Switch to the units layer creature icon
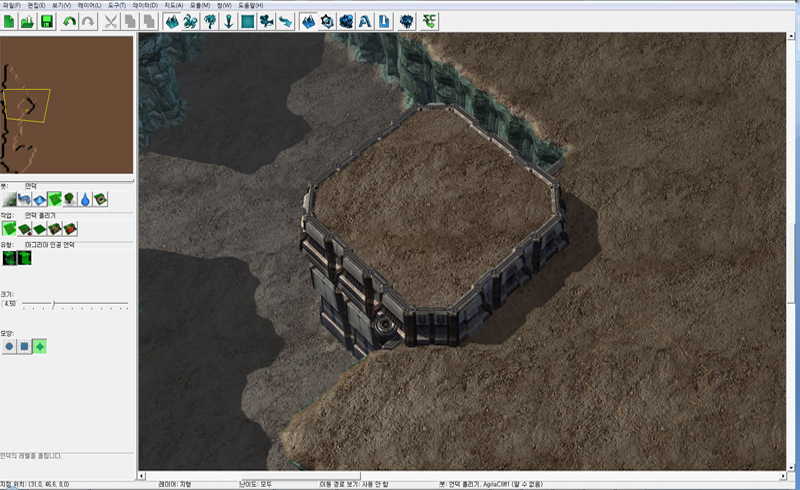 pos(191,21)
